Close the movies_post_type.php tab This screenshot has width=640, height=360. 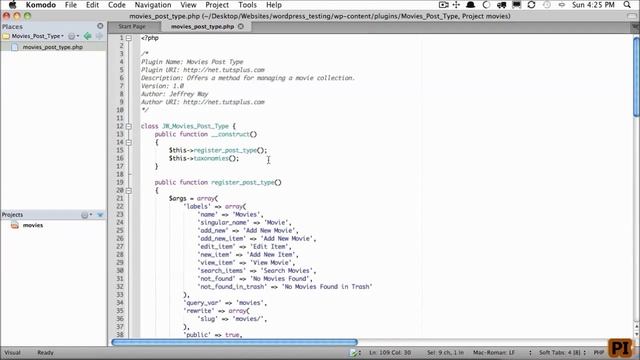click(x=241, y=27)
